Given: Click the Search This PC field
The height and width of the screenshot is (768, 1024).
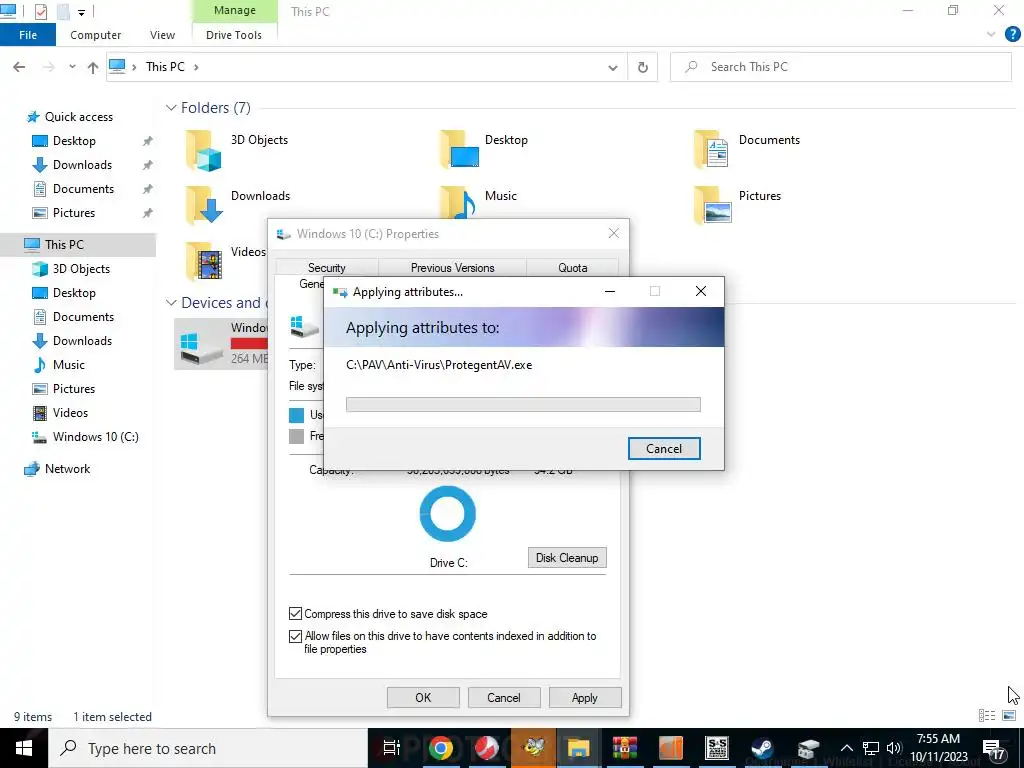Looking at the screenshot, I should click(841, 67).
